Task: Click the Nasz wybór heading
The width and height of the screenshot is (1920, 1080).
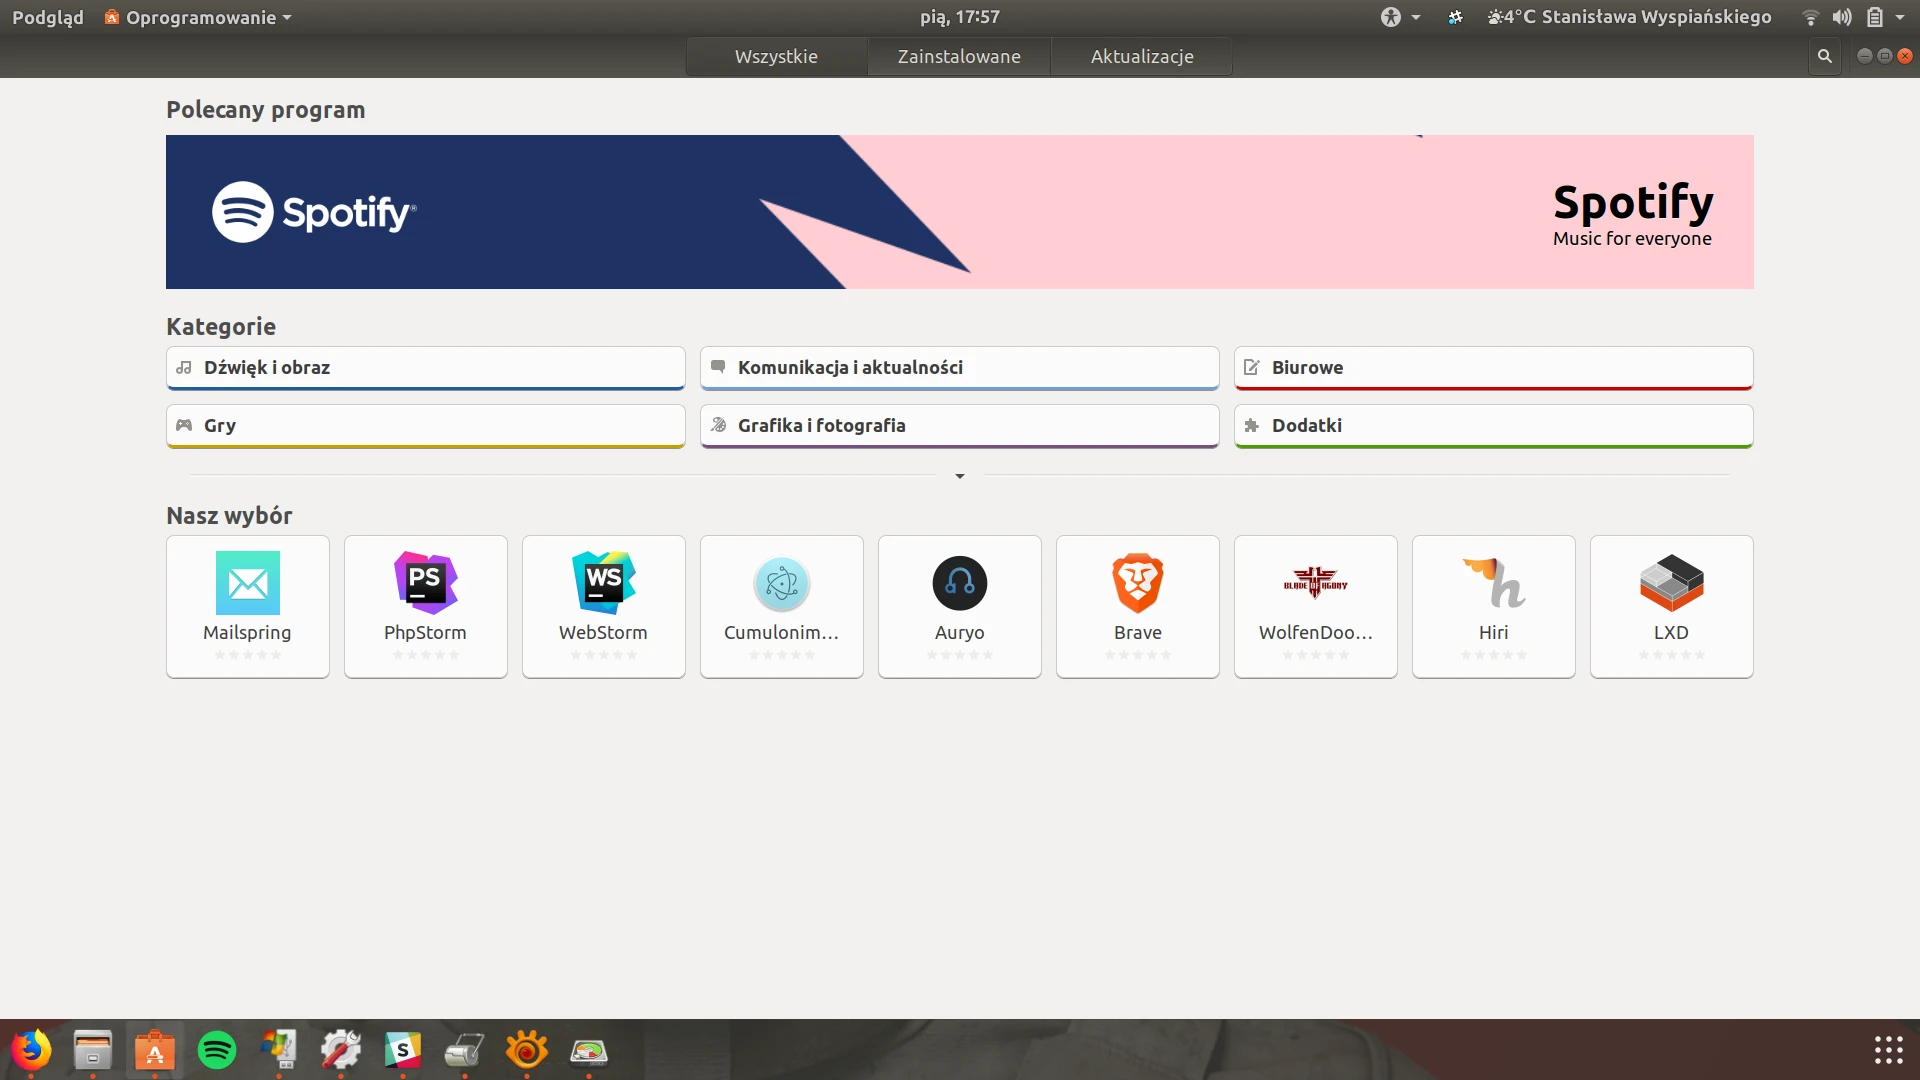Action: [229, 516]
